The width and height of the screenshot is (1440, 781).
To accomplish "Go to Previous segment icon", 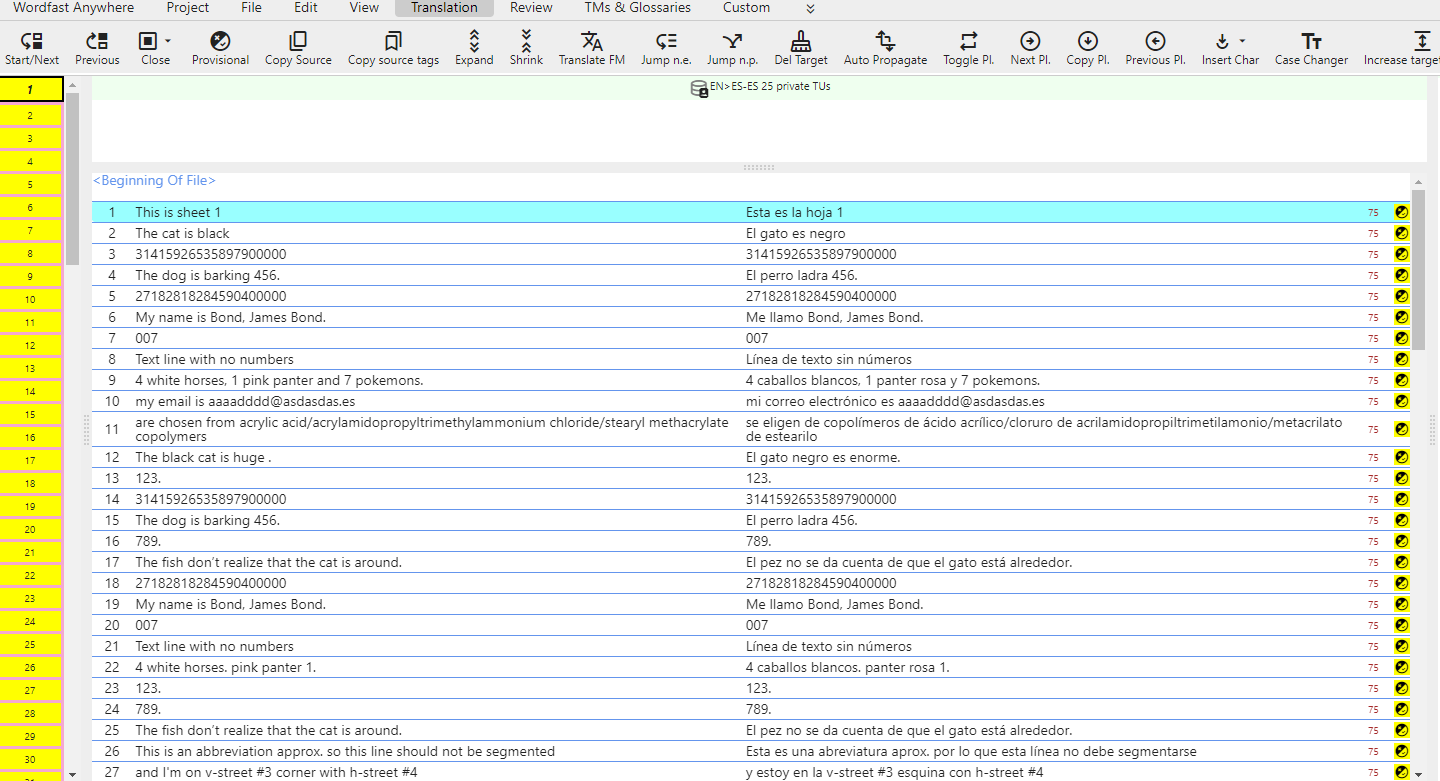I will 97,41.
